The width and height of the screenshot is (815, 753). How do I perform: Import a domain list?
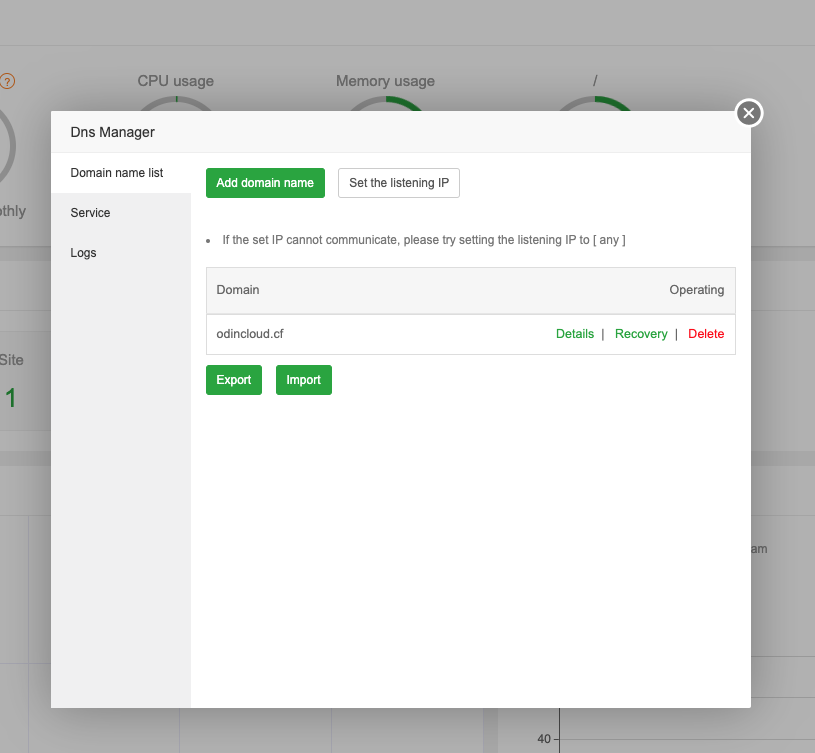304,380
